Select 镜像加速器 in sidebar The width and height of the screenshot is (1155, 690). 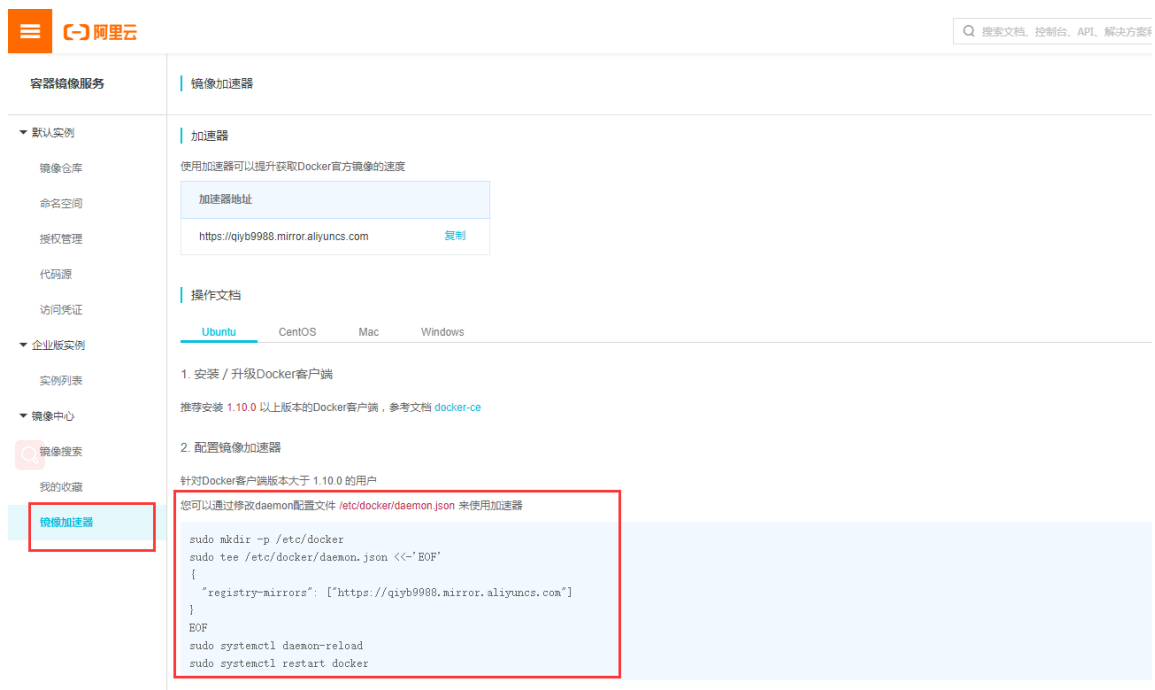click(66, 522)
